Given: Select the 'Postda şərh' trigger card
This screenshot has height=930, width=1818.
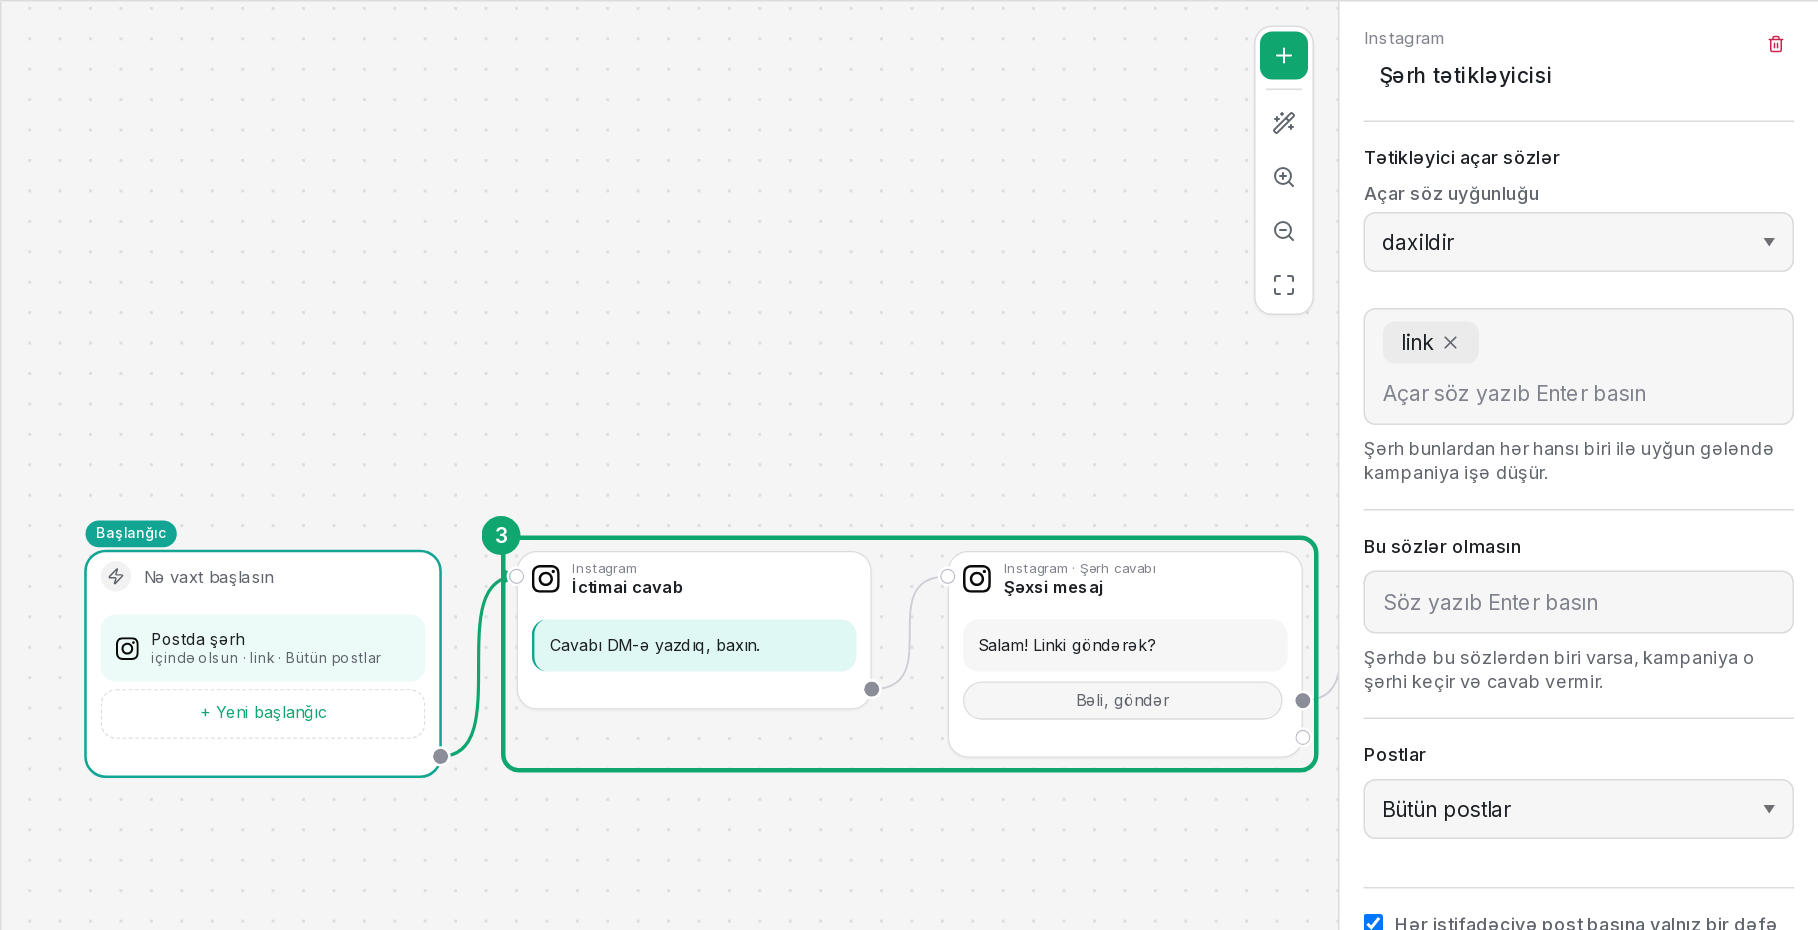Looking at the screenshot, I should [263, 648].
